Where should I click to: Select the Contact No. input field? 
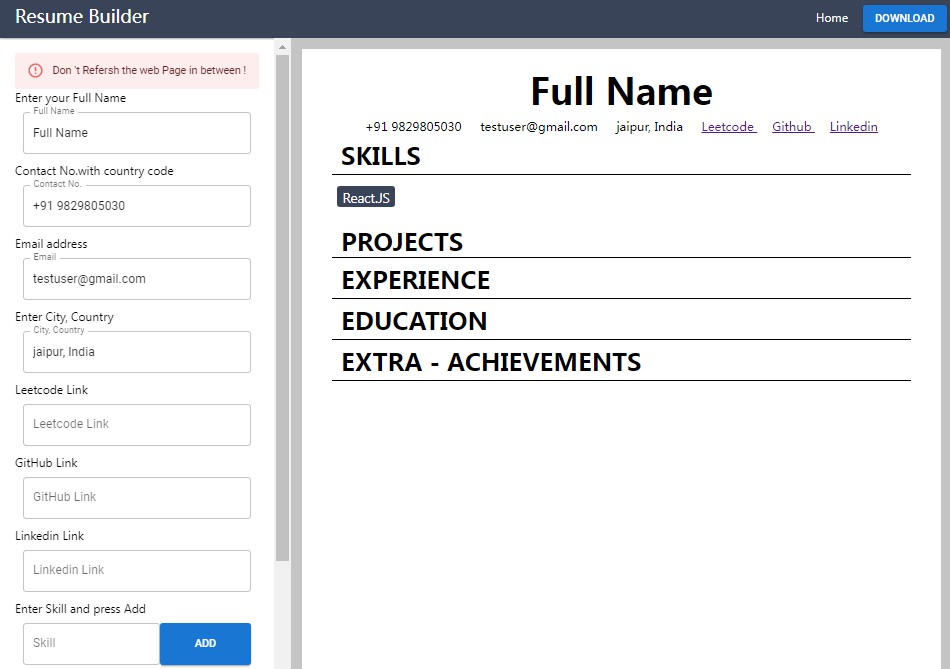coord(136,205)
